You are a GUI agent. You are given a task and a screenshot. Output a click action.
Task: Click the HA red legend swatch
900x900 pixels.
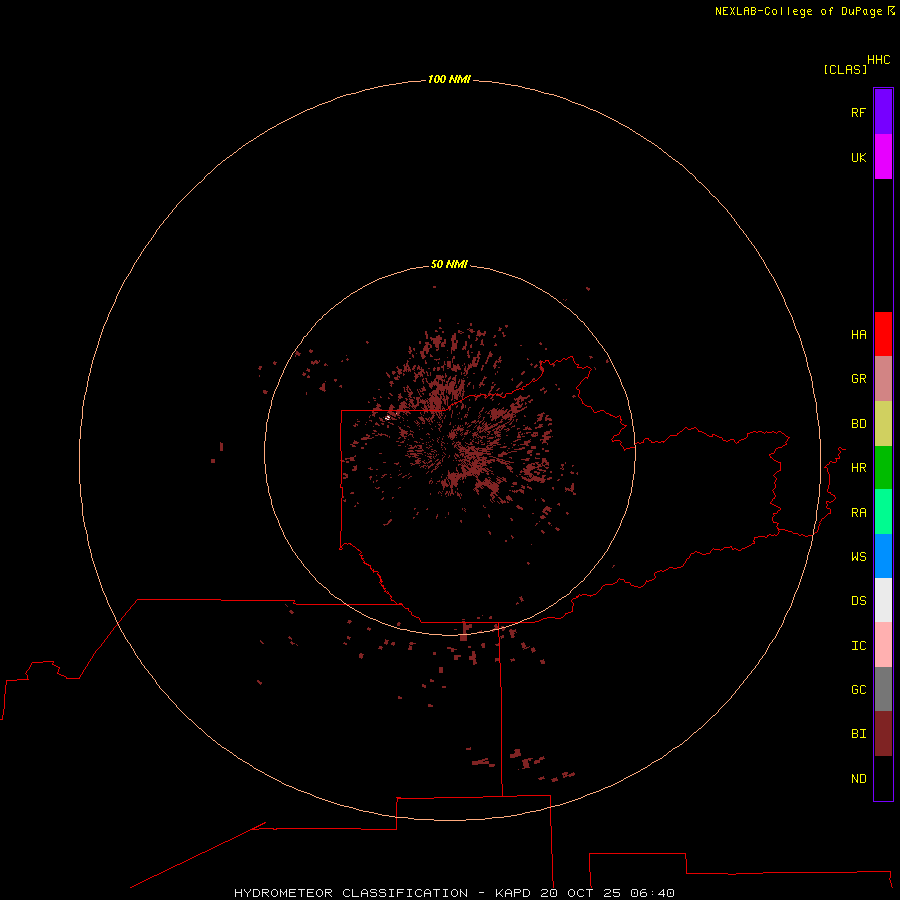(x=883, y=334)
